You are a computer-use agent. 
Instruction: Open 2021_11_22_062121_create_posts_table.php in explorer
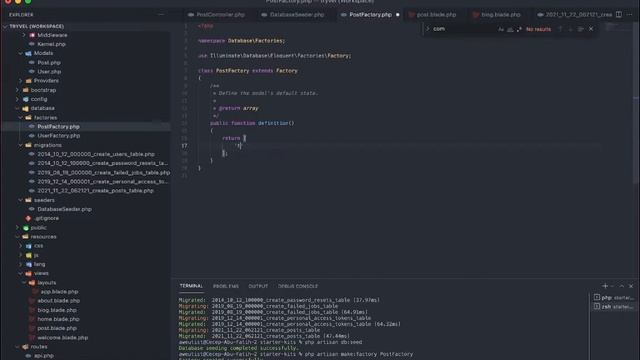(96, 191)
